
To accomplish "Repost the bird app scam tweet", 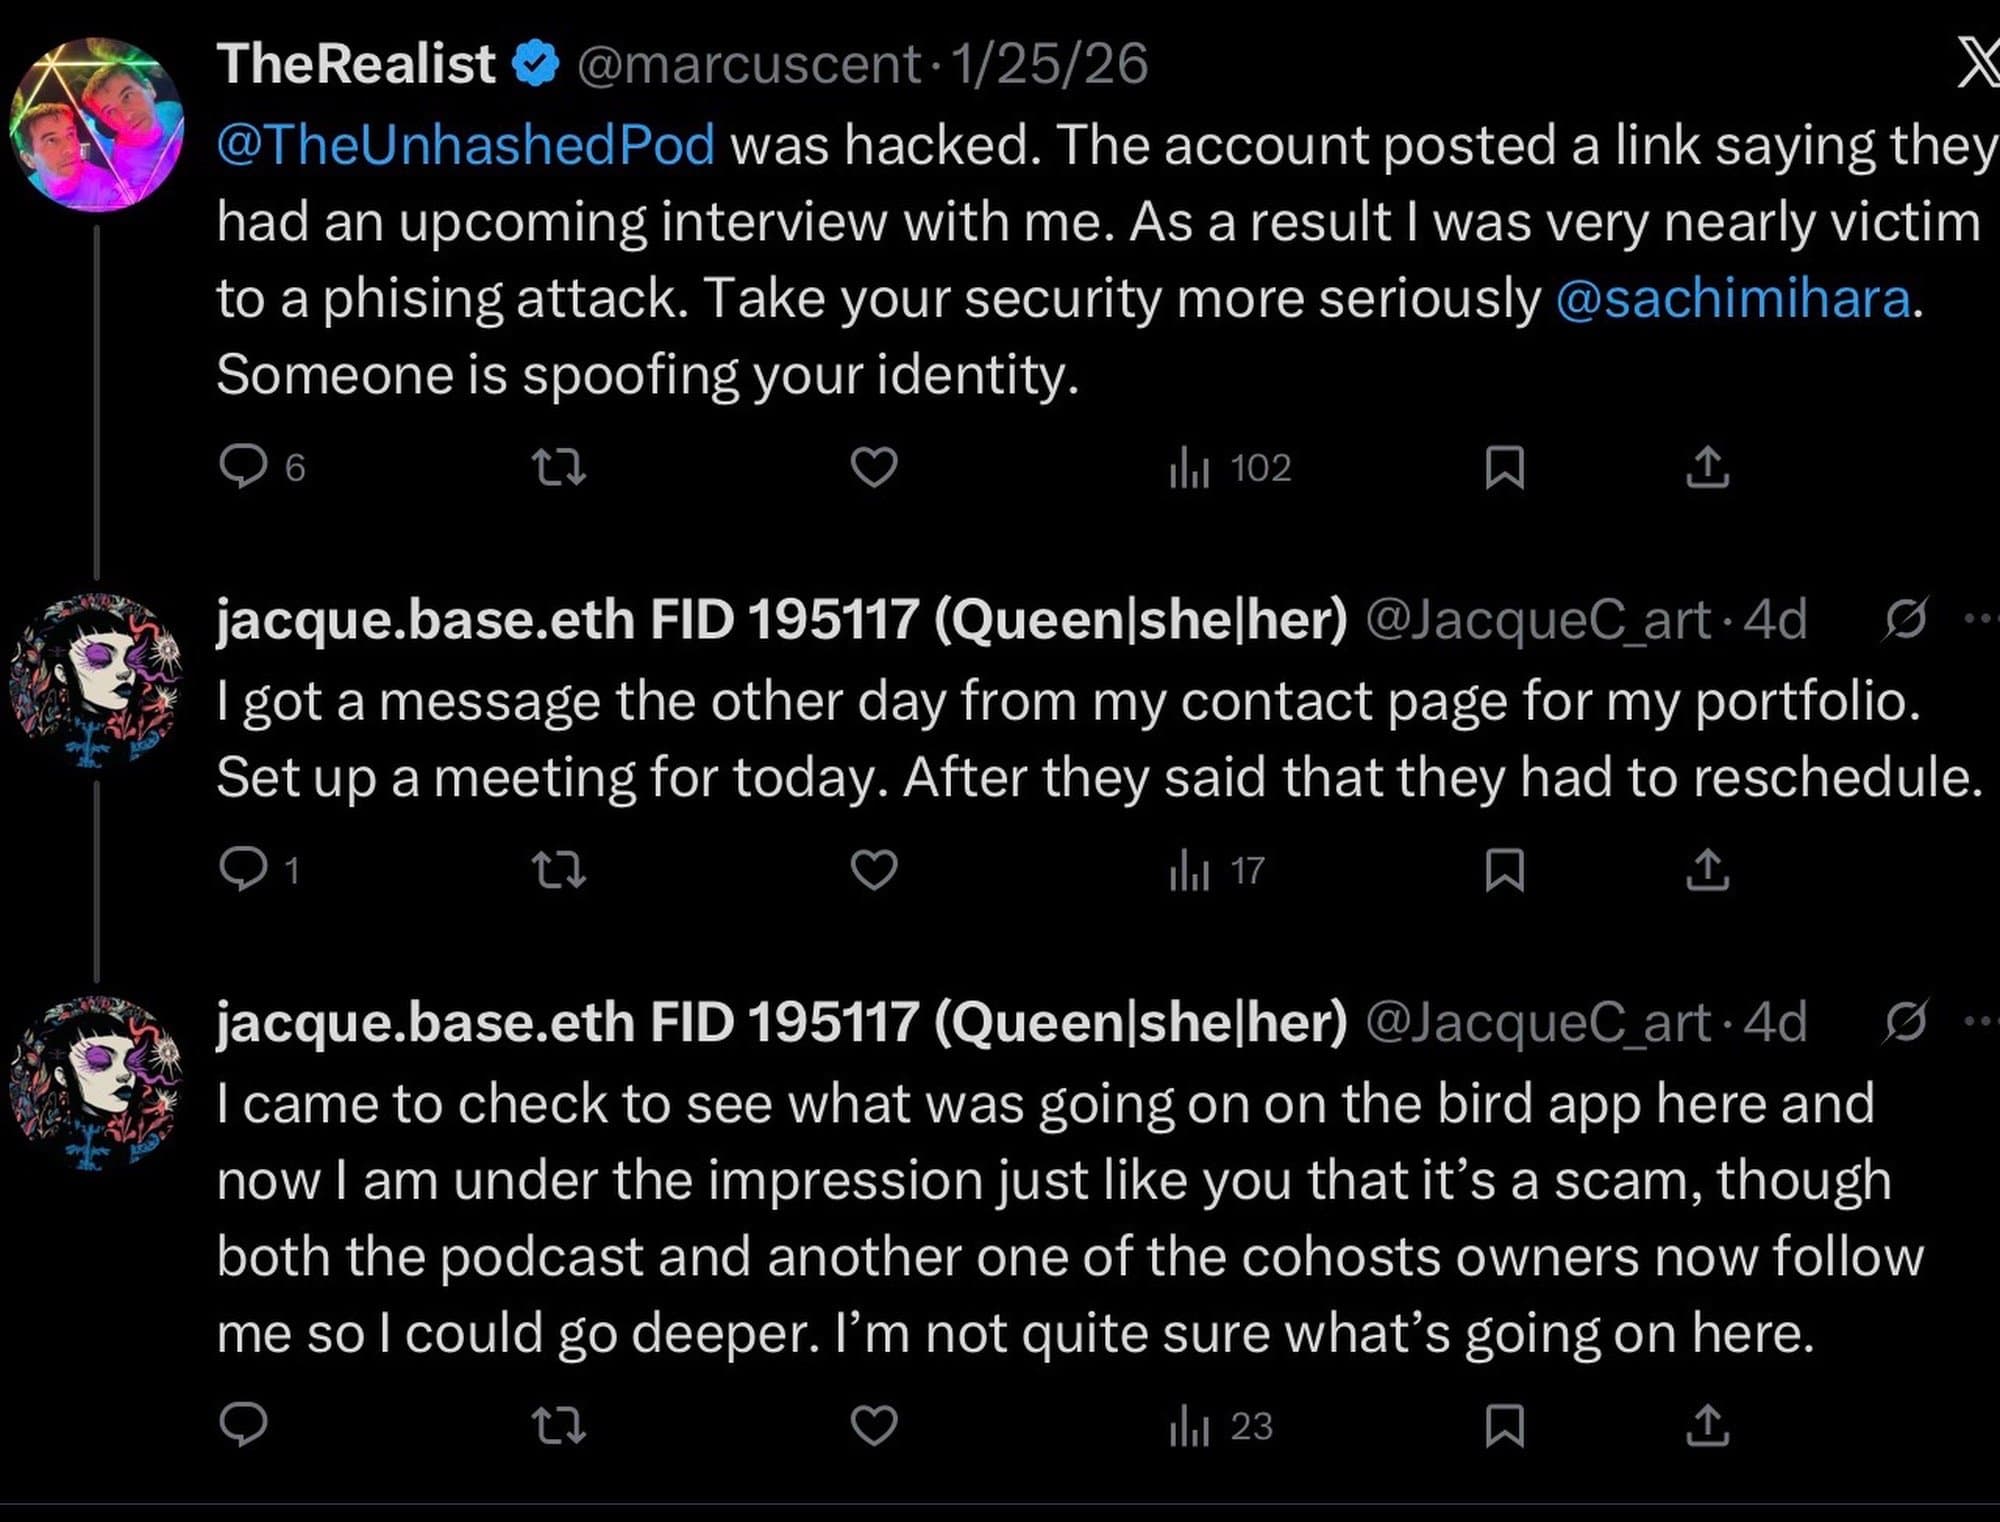I will (x=558, y=1425).
